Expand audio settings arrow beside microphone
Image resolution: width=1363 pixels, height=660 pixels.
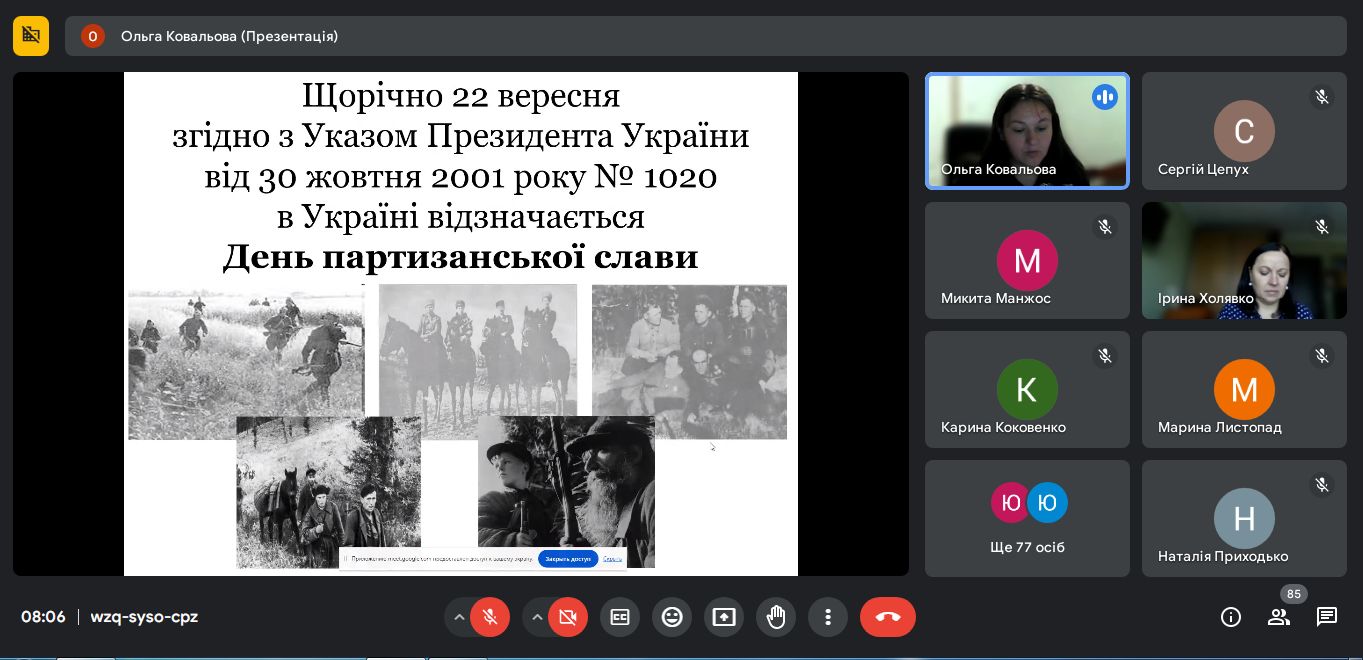coord(459,617)
